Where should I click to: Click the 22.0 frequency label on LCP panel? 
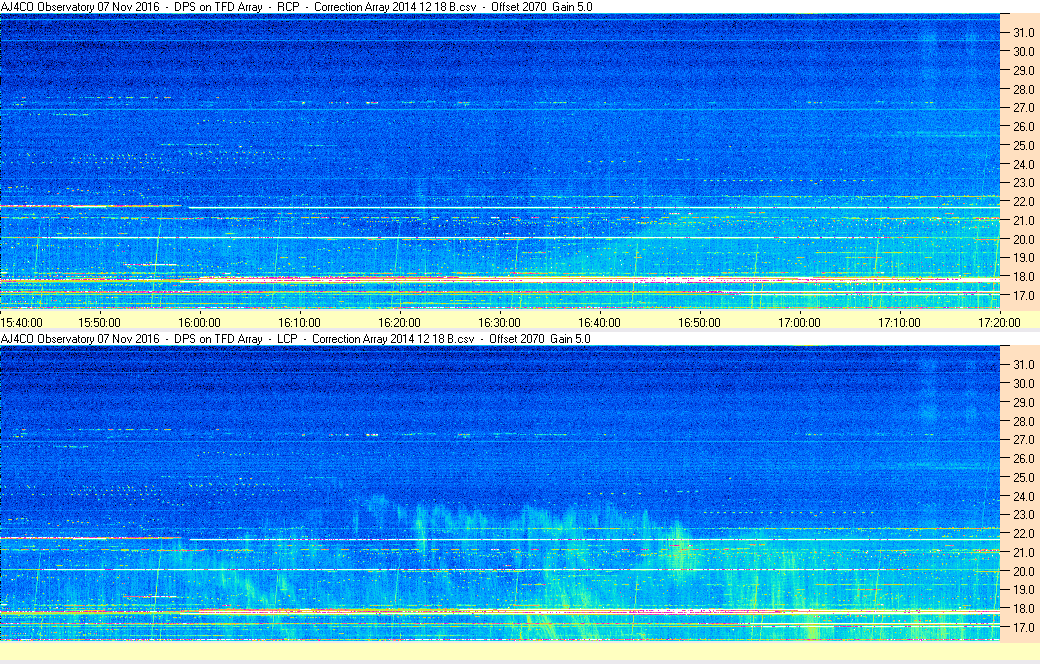(x=1023, y=533)
